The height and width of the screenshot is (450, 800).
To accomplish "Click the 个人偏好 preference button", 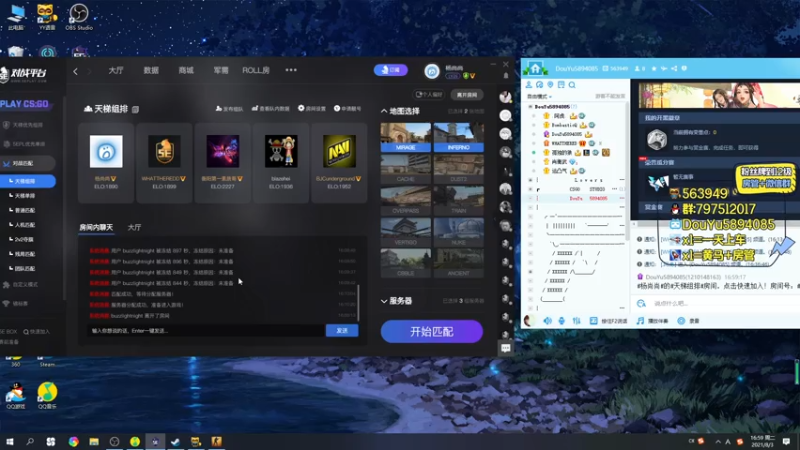I will point(429,95).
